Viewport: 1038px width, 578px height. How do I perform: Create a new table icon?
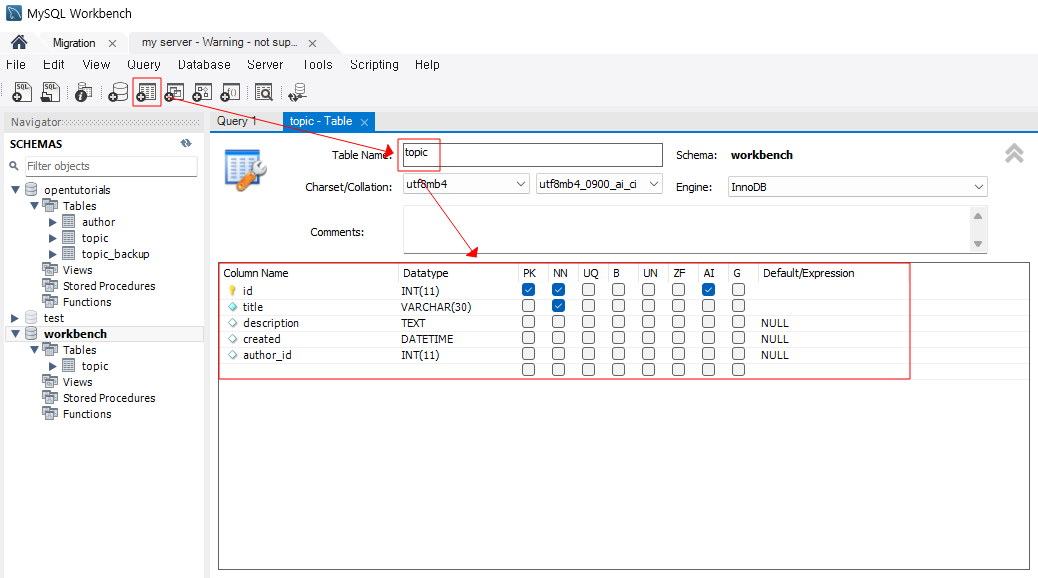point(146,92)
